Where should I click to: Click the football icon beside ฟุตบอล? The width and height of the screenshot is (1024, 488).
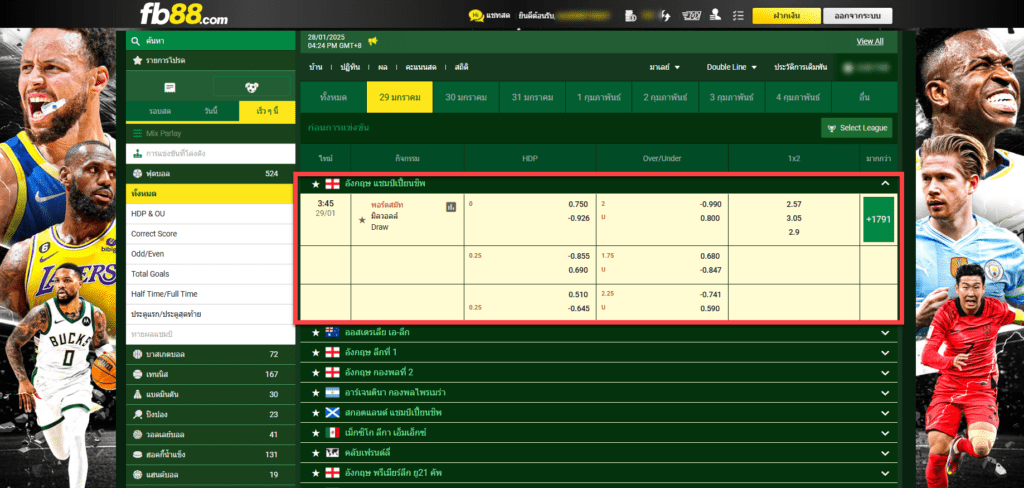[137, 174]
